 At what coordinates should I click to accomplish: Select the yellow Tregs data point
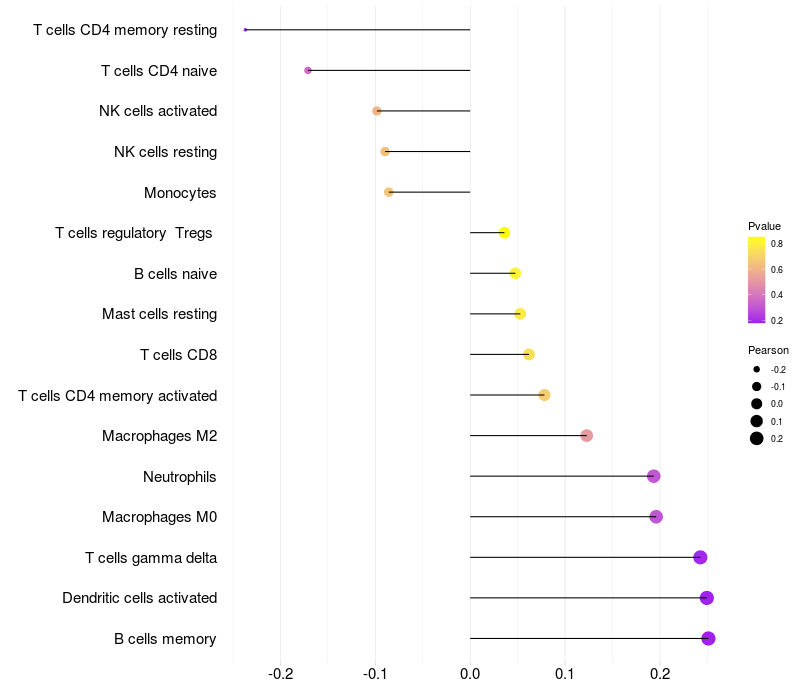[x=505, y=233]
